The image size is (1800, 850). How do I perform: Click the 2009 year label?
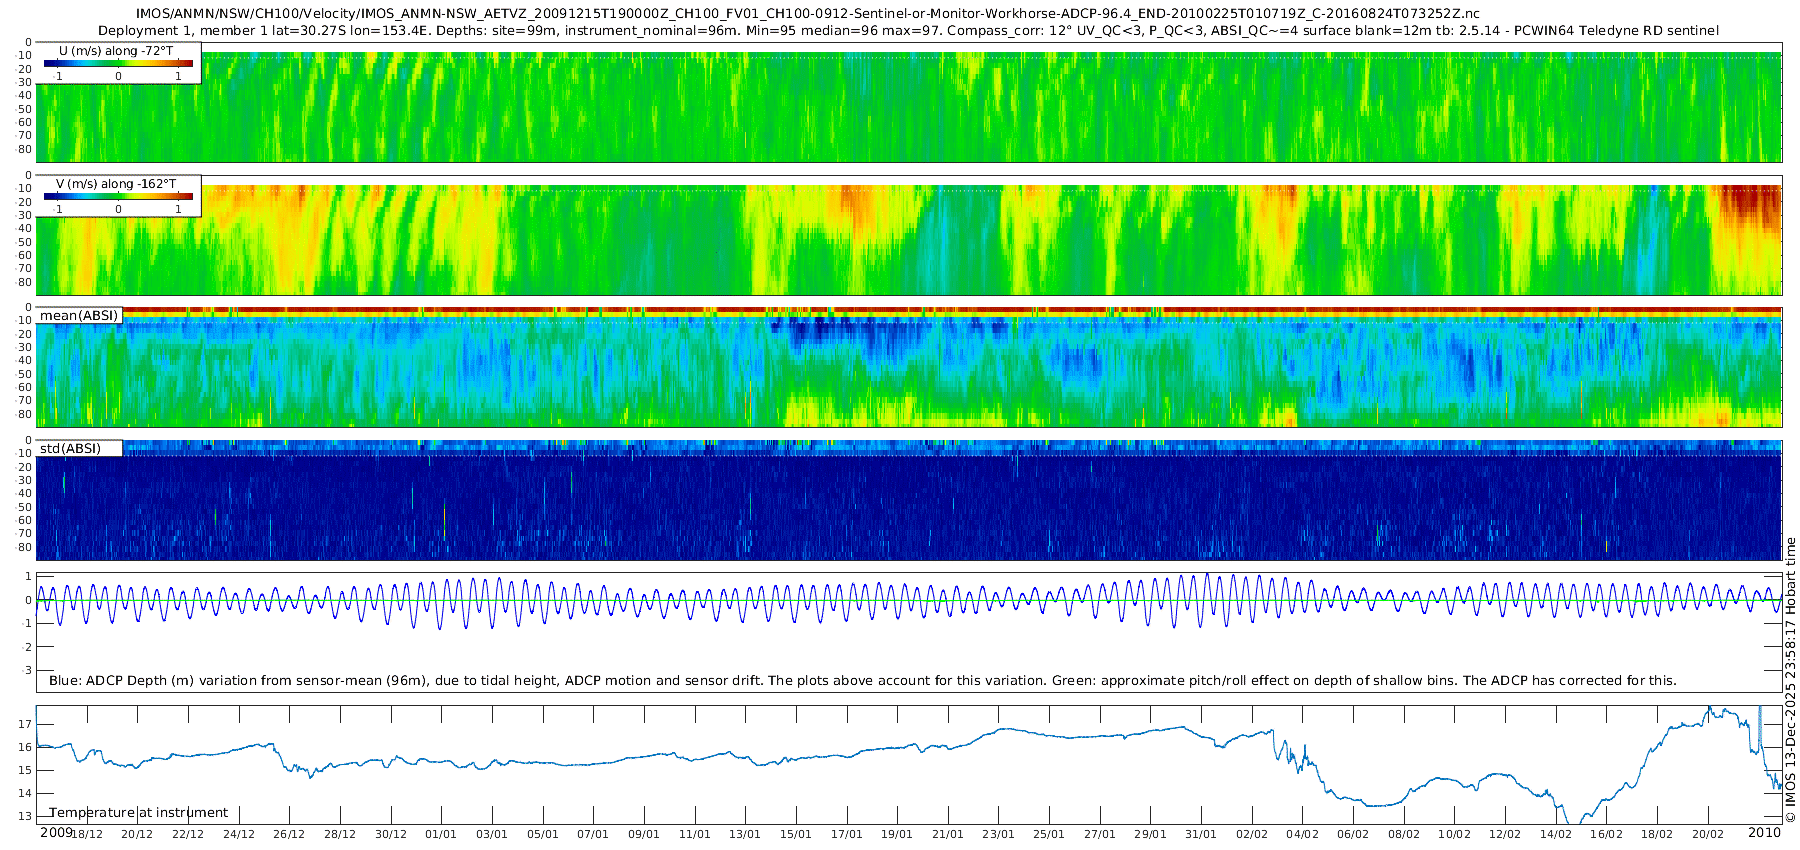point(56,833)
